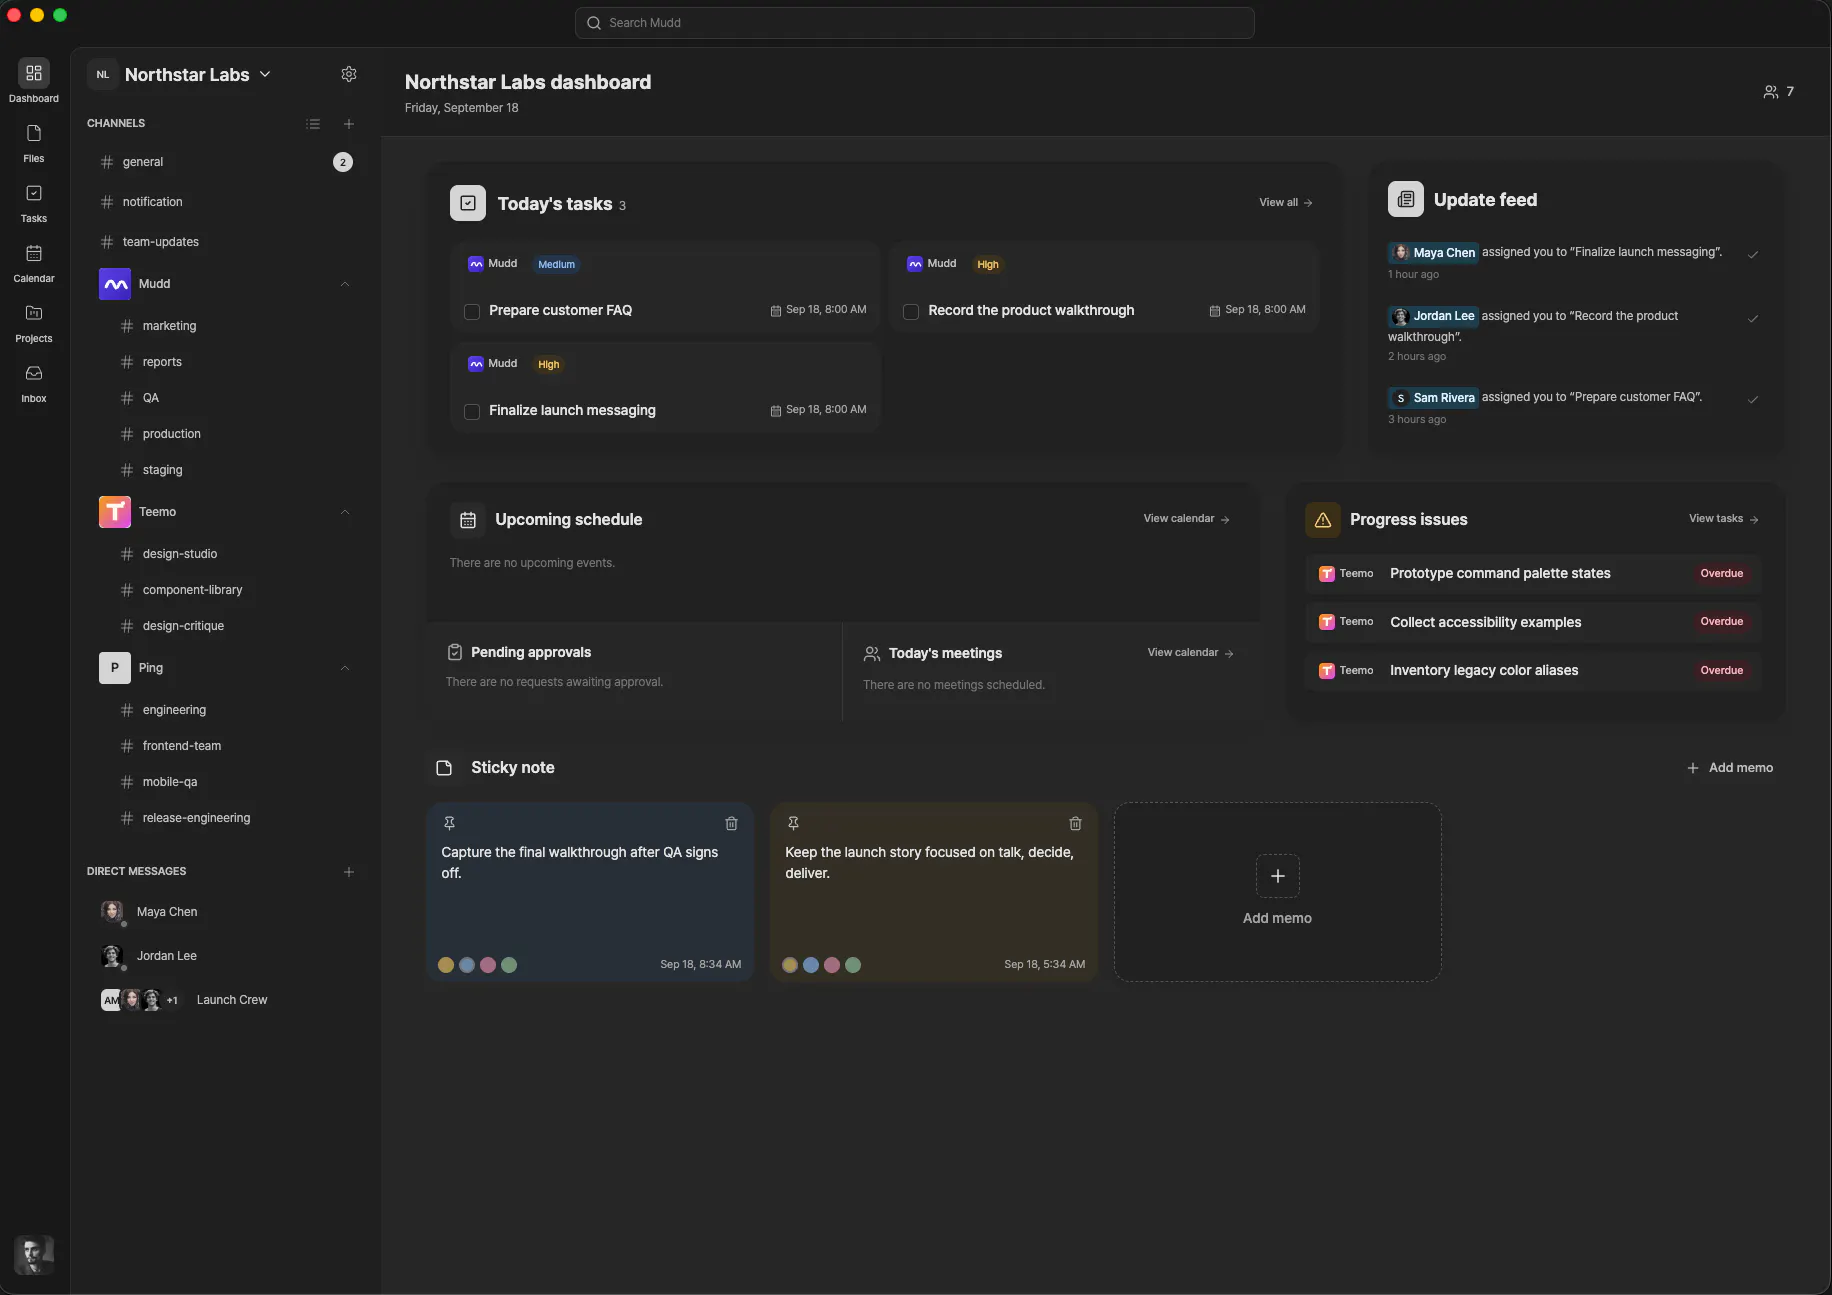The image size is (1832, 1295).
Task: Check the Prepare customer FAQ task
Action: tap(472, 312)
